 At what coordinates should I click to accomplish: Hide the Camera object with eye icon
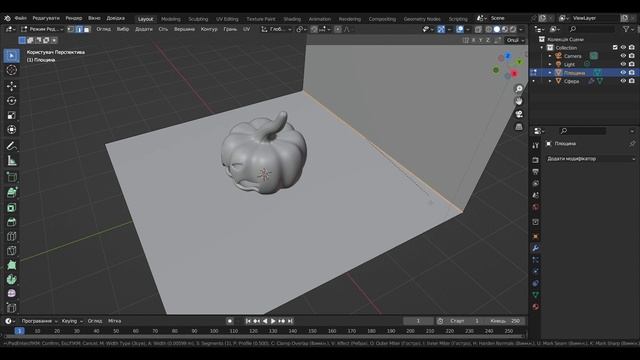623,56
